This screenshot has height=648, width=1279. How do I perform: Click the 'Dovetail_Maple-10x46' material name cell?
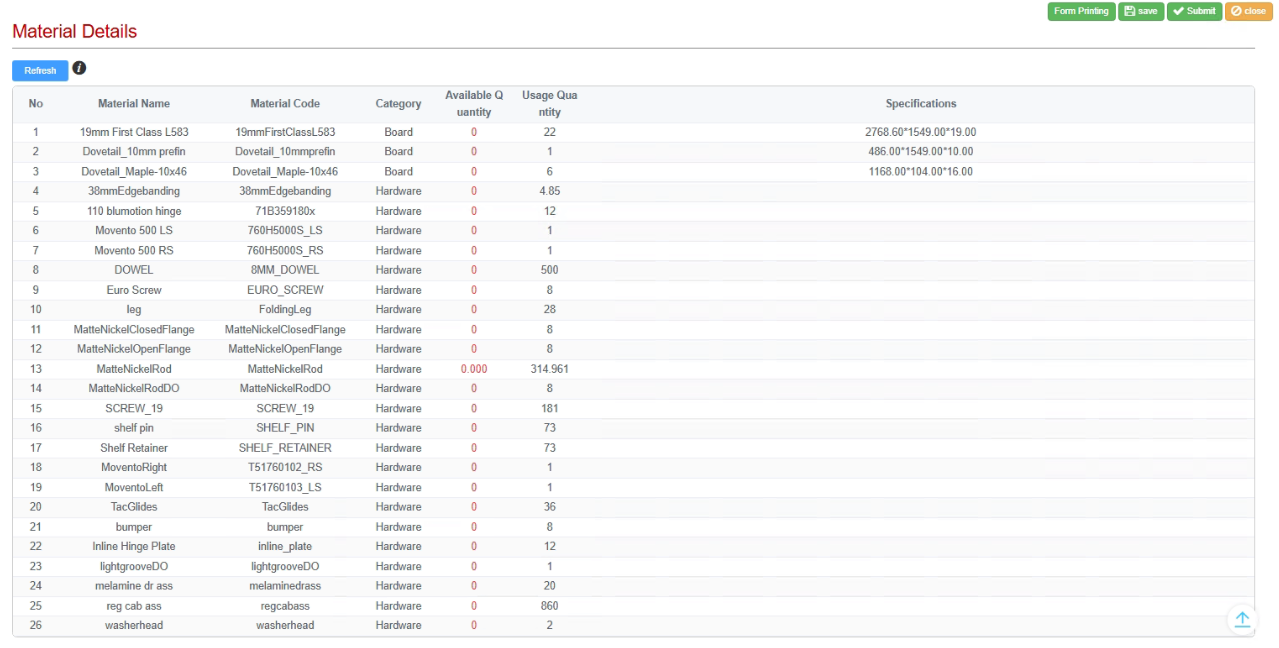click(134, 172)
